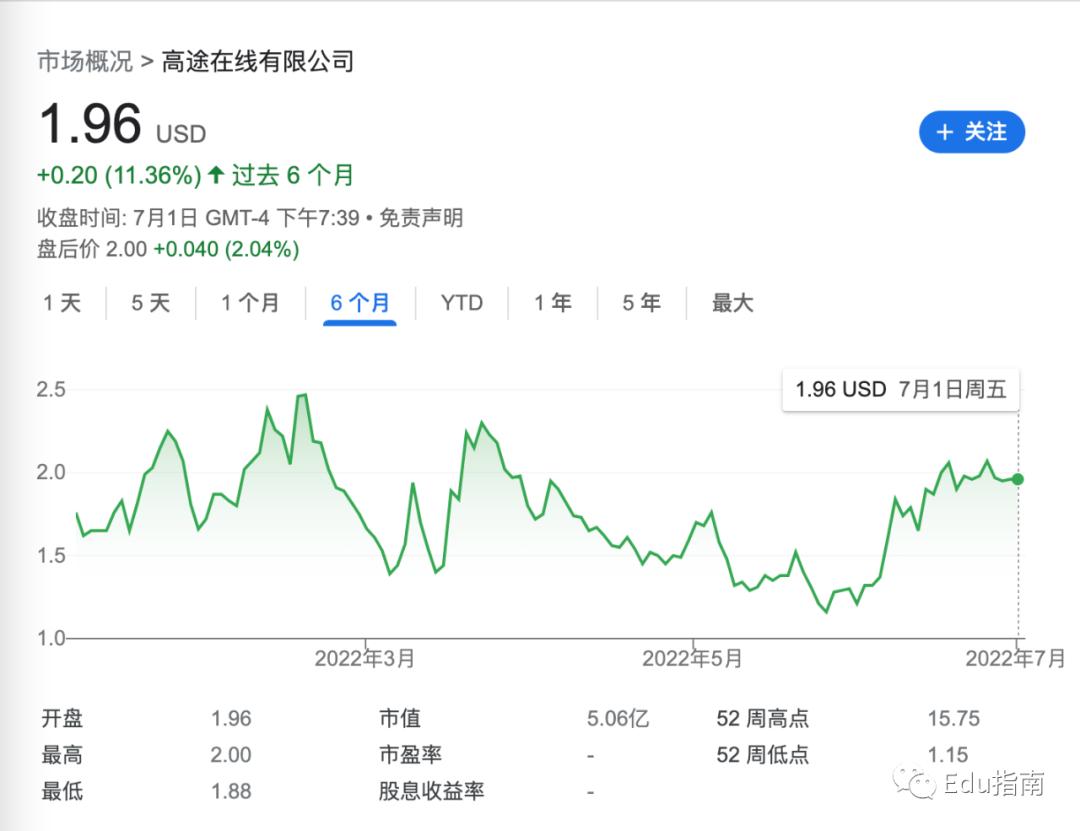Open the 免责声明 disclaimer link
Screen dimensions: 1080x831
[x=422, y=218]
